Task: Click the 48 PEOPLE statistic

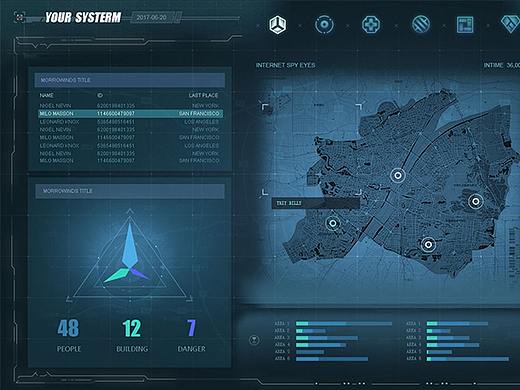Action: pos(68,335)
